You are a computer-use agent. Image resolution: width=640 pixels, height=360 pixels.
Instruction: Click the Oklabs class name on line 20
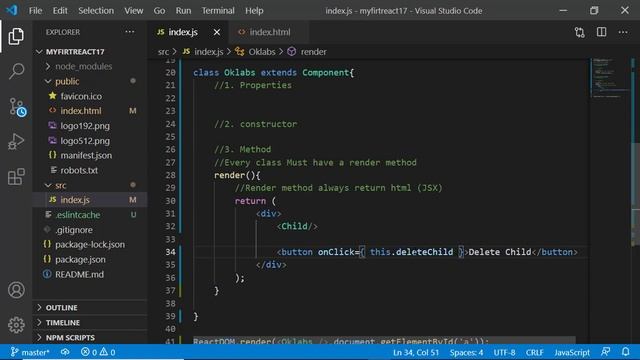[x=239, y=73]
